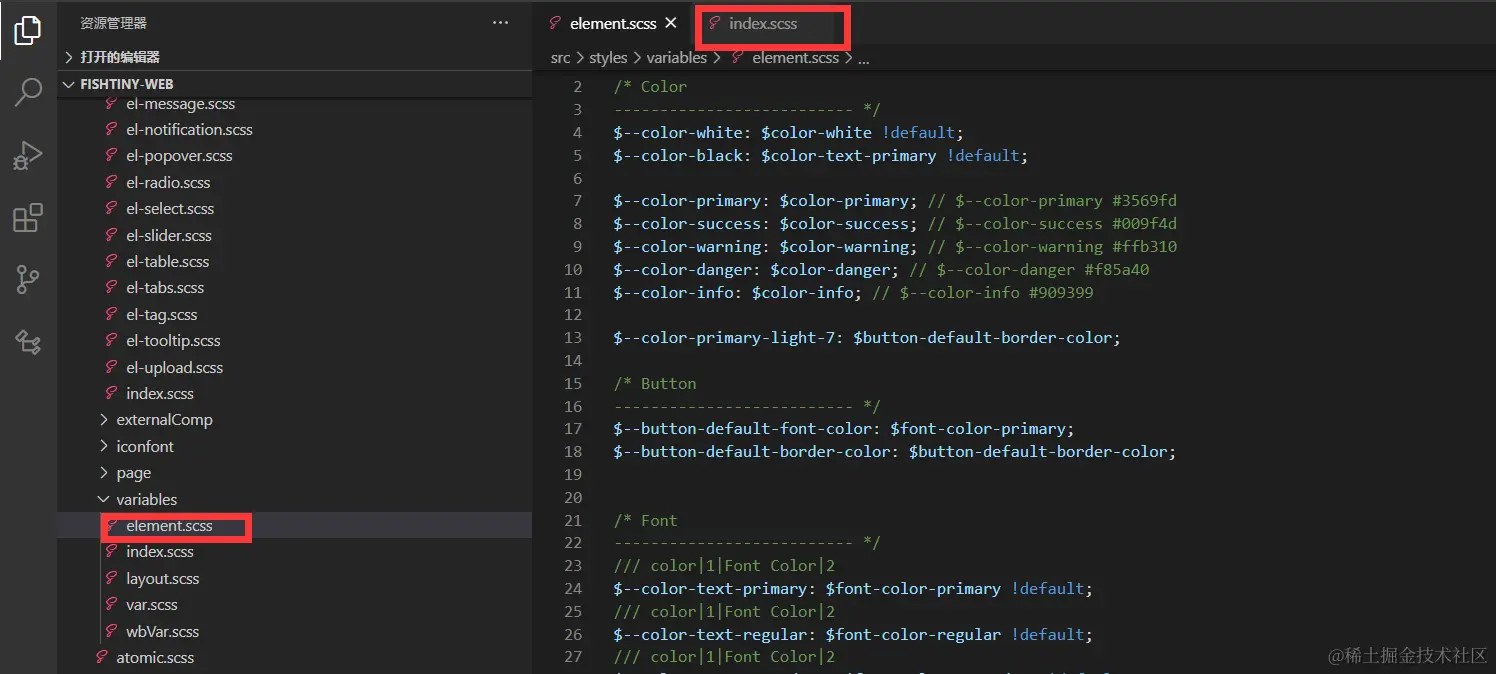Click "$--color-primary-light-7" on line 13
The width and height of the screenshot is (1496, 674).
click(x=729, y=338)
